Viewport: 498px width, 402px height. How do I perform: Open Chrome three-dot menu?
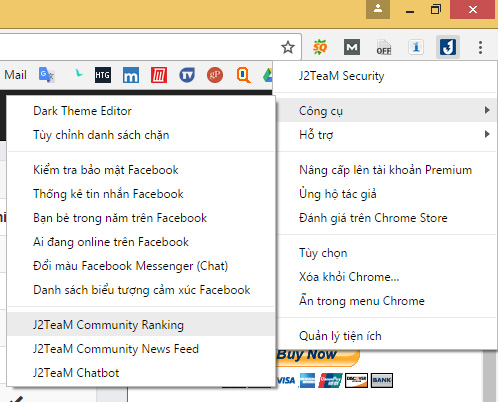pyautogui.click(x=480, y=47)
